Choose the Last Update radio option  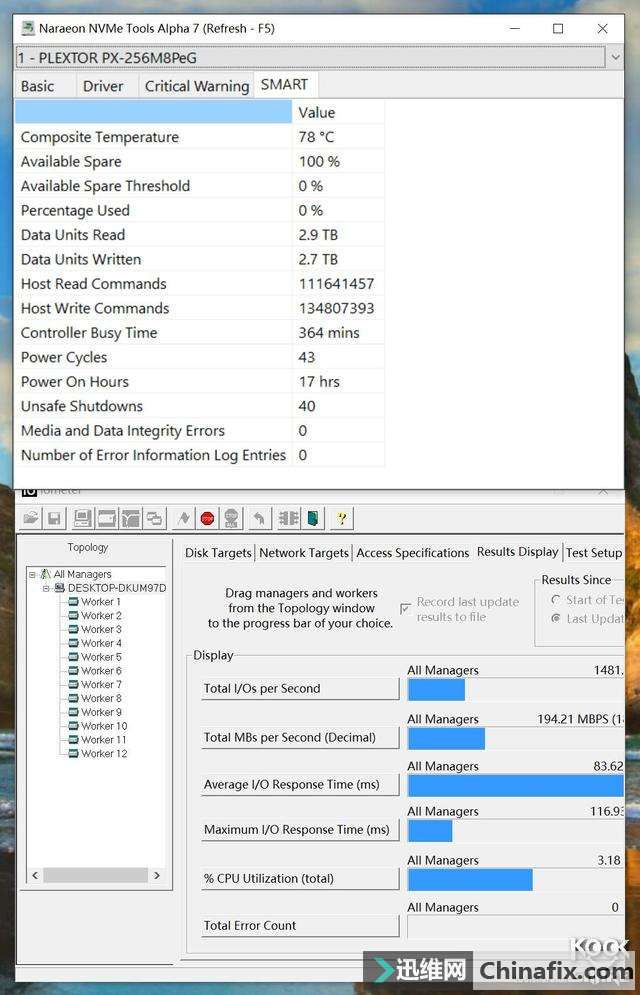click(x=556, y=618)
